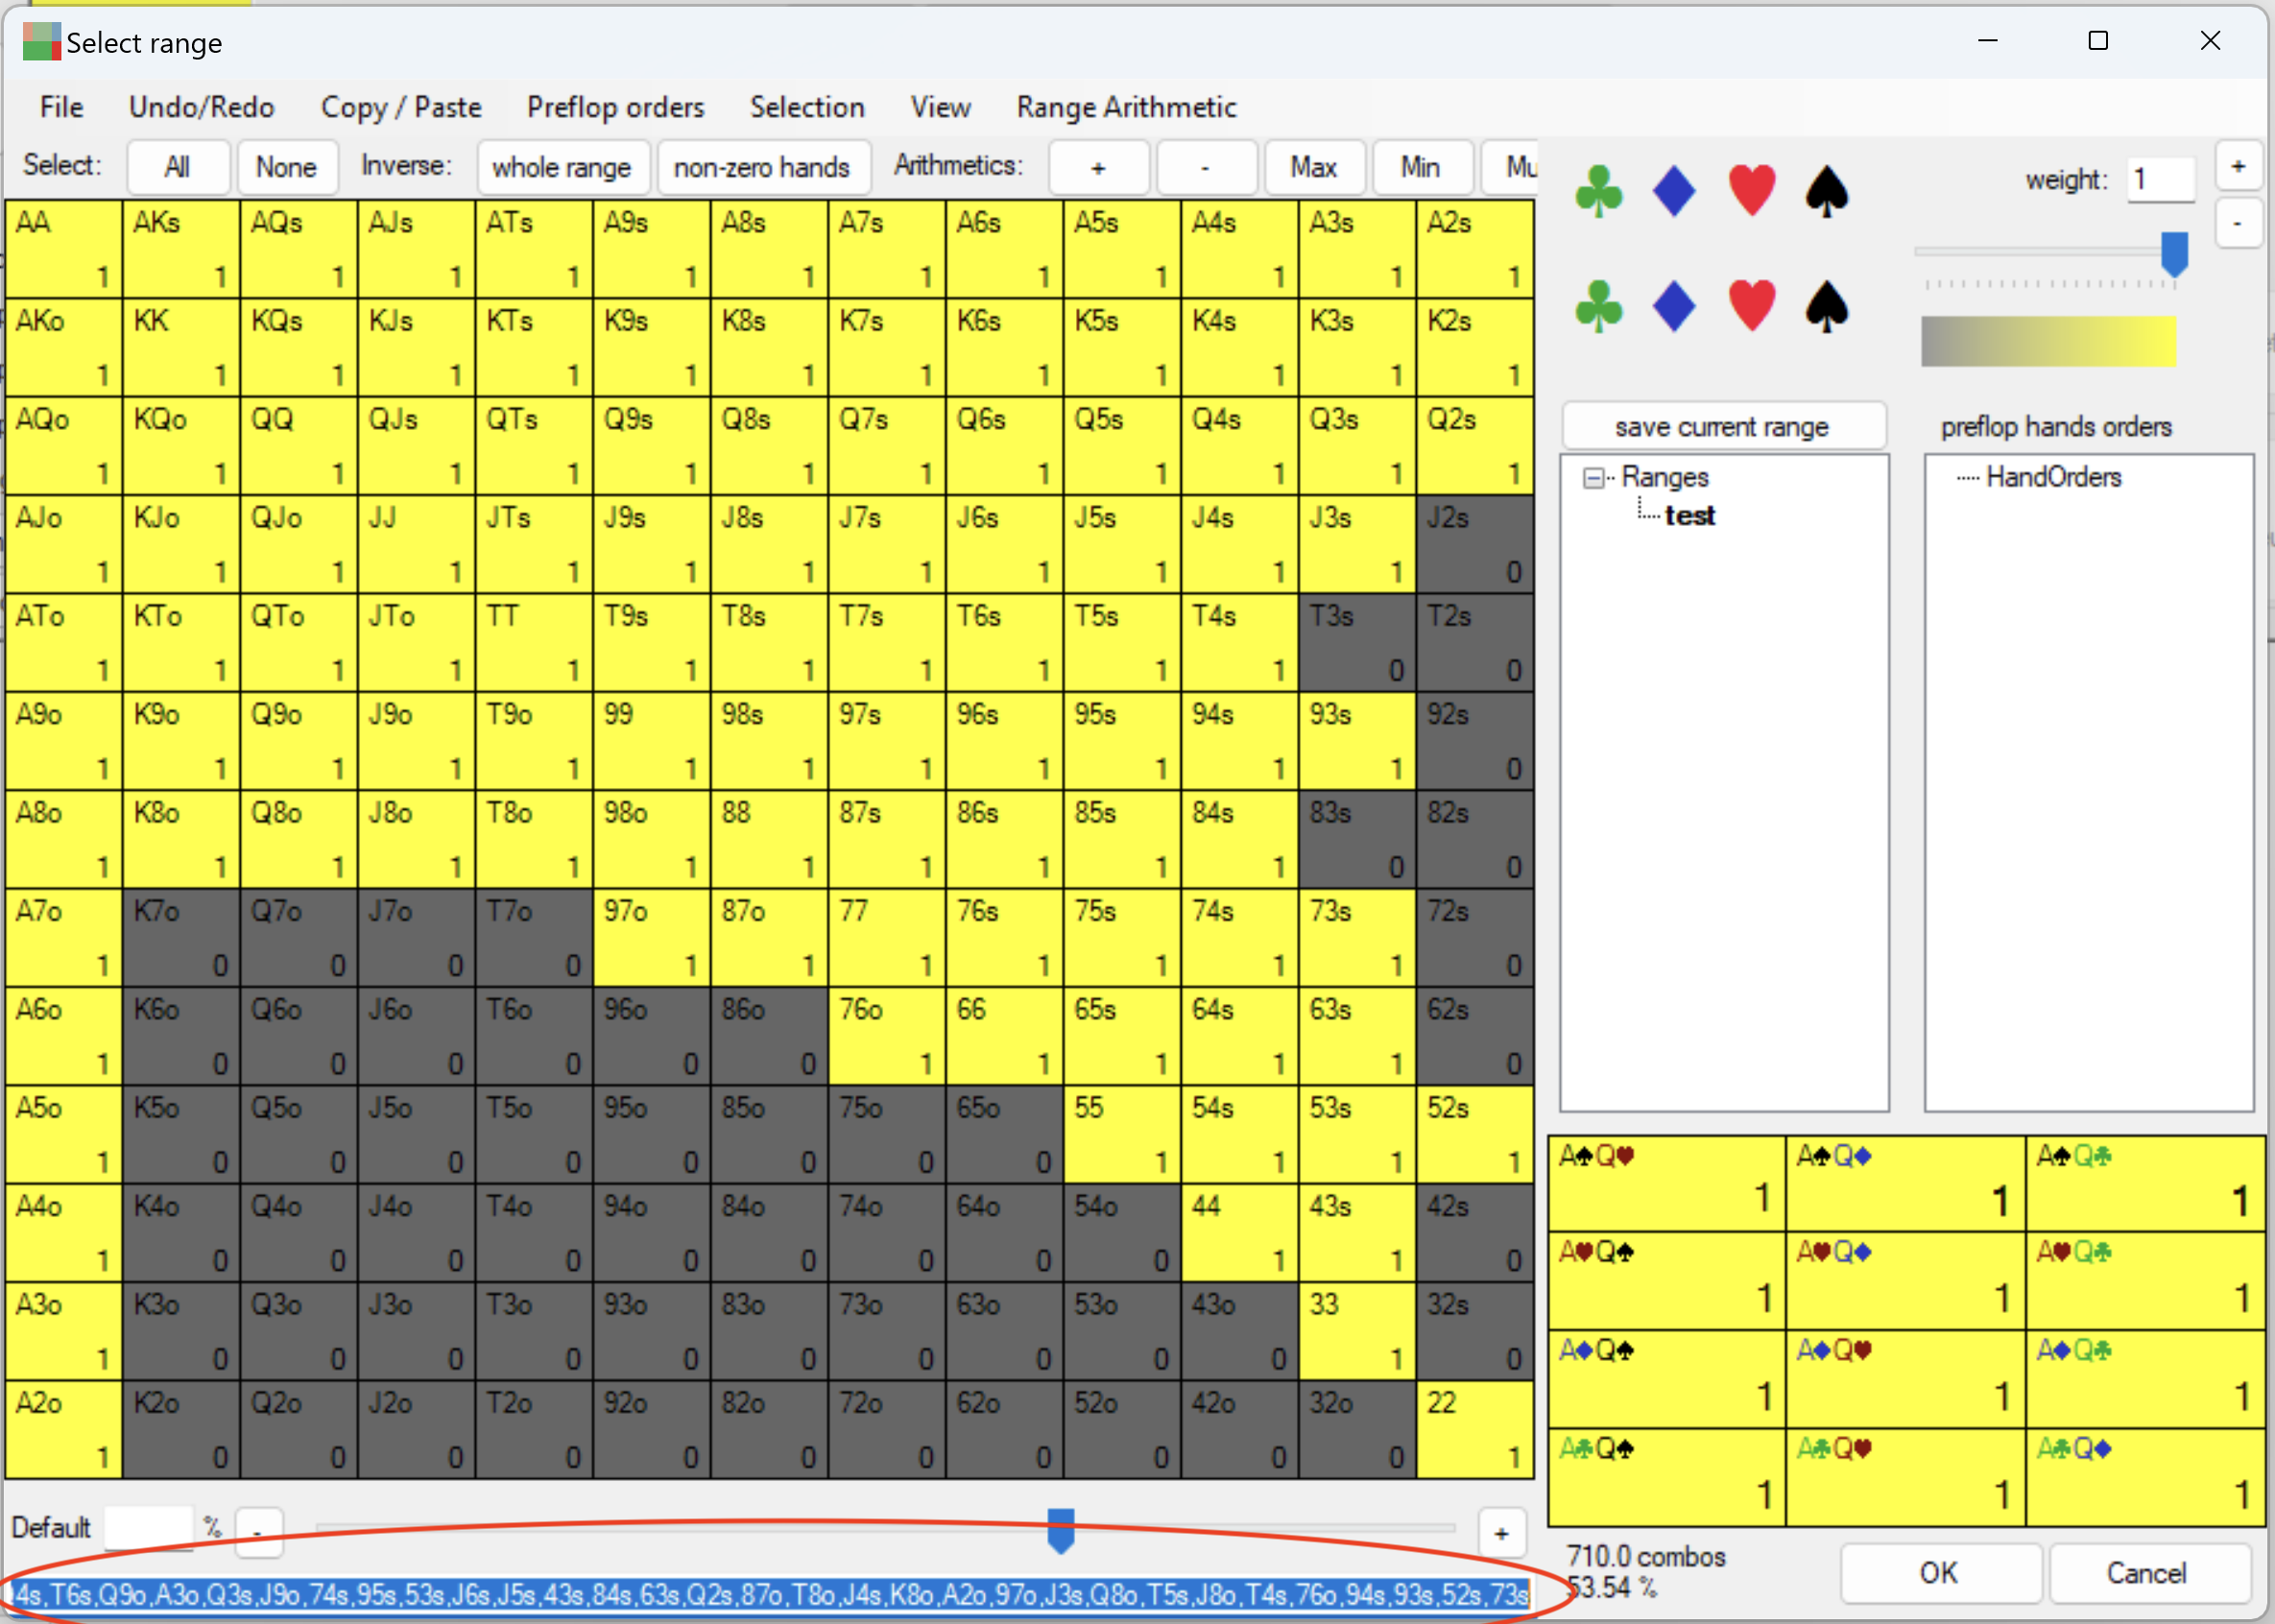
Task: Click the gray-to-yellow weight gradient bar
Action: point(2048,341)
